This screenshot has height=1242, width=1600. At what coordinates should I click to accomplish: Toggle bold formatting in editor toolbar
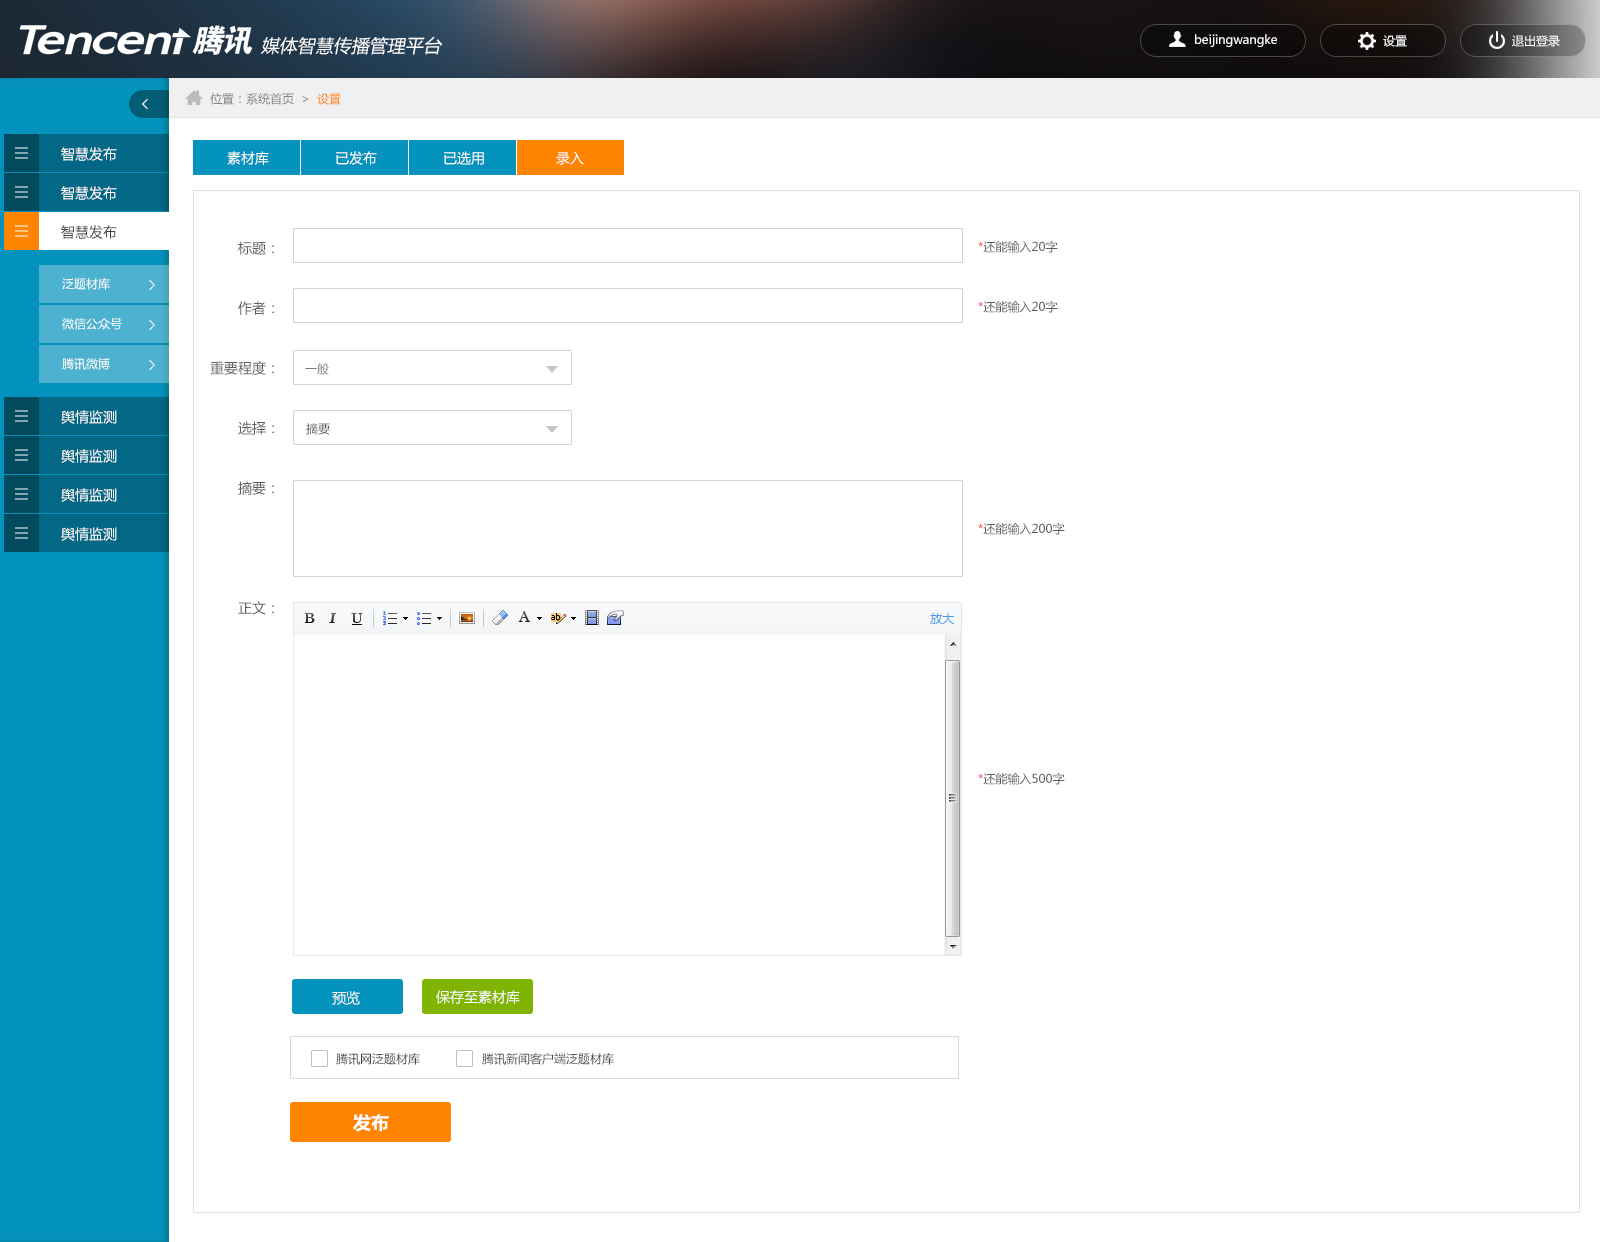click(310, 618)
